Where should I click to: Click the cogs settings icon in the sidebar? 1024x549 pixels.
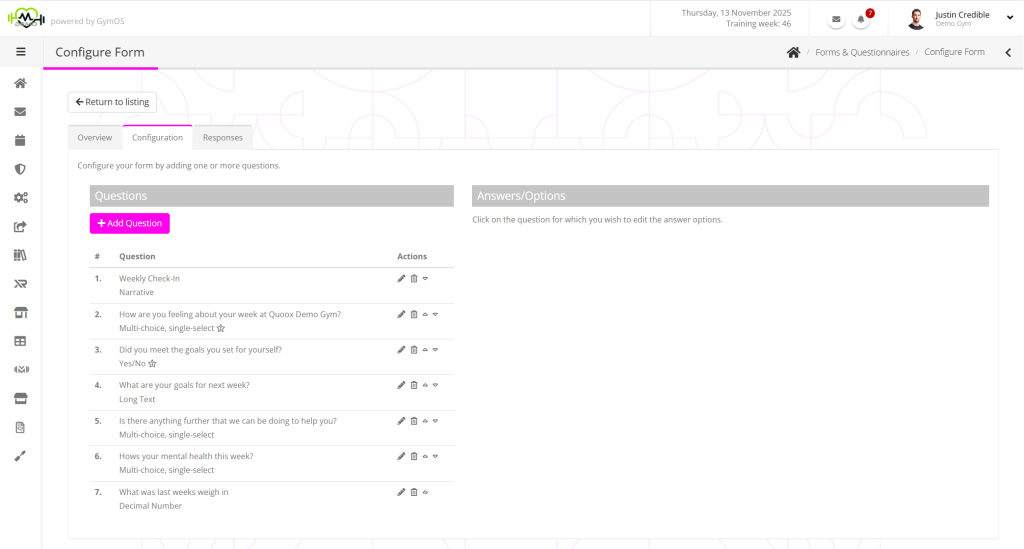tap(20, 198)
